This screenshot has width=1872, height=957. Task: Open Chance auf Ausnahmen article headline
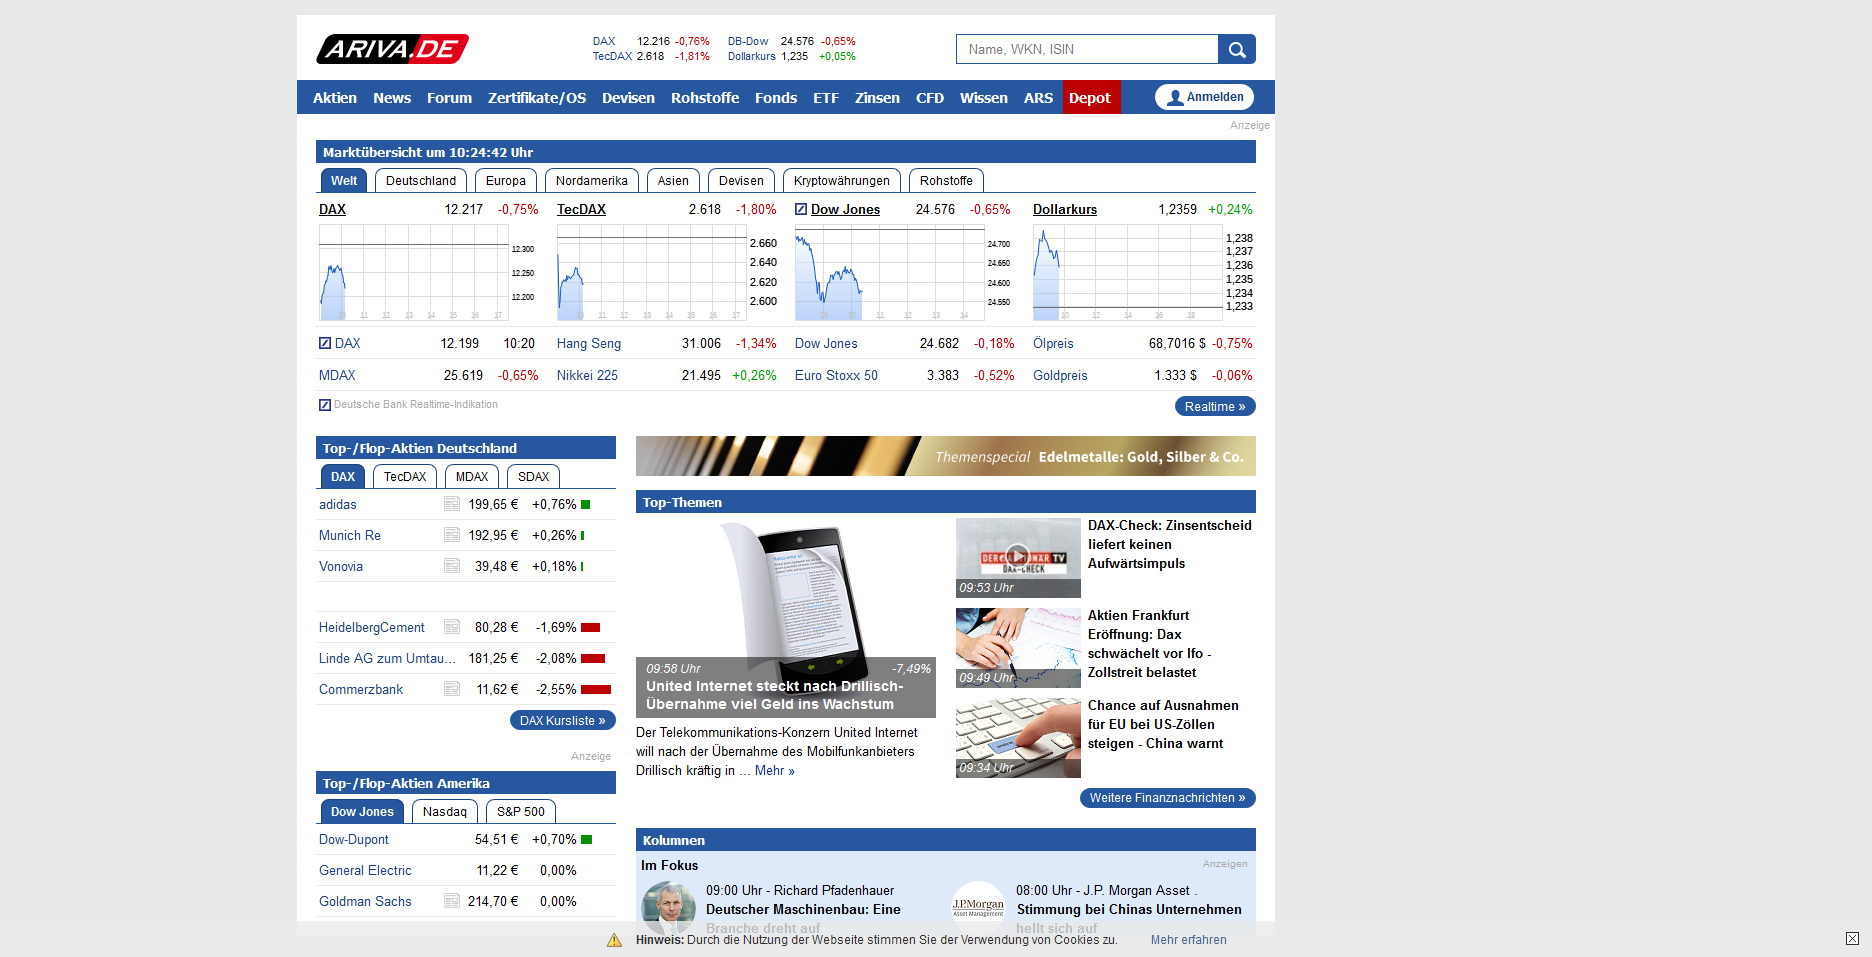coord(1163,724)
